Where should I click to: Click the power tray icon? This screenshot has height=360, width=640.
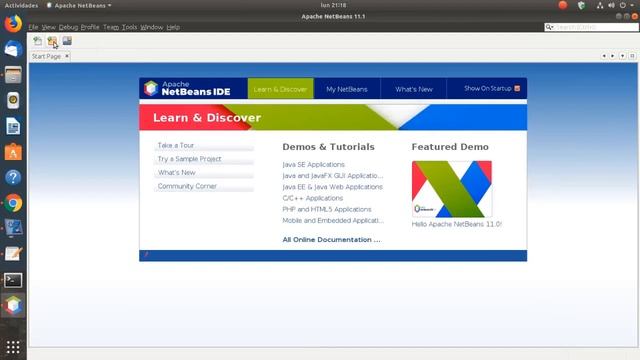tap(622, 5)
